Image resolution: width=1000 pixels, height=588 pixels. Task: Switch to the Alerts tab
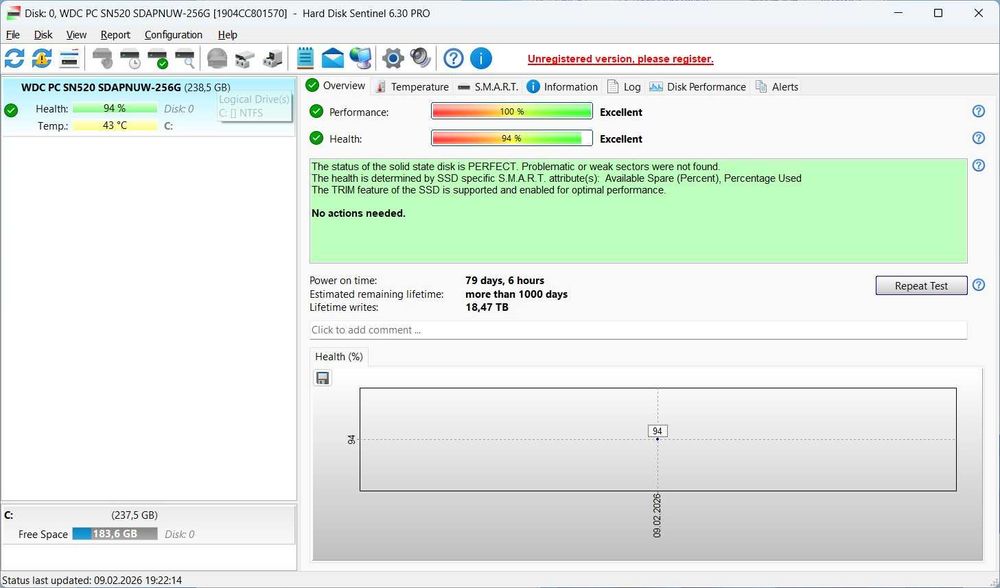click(777, 87)
